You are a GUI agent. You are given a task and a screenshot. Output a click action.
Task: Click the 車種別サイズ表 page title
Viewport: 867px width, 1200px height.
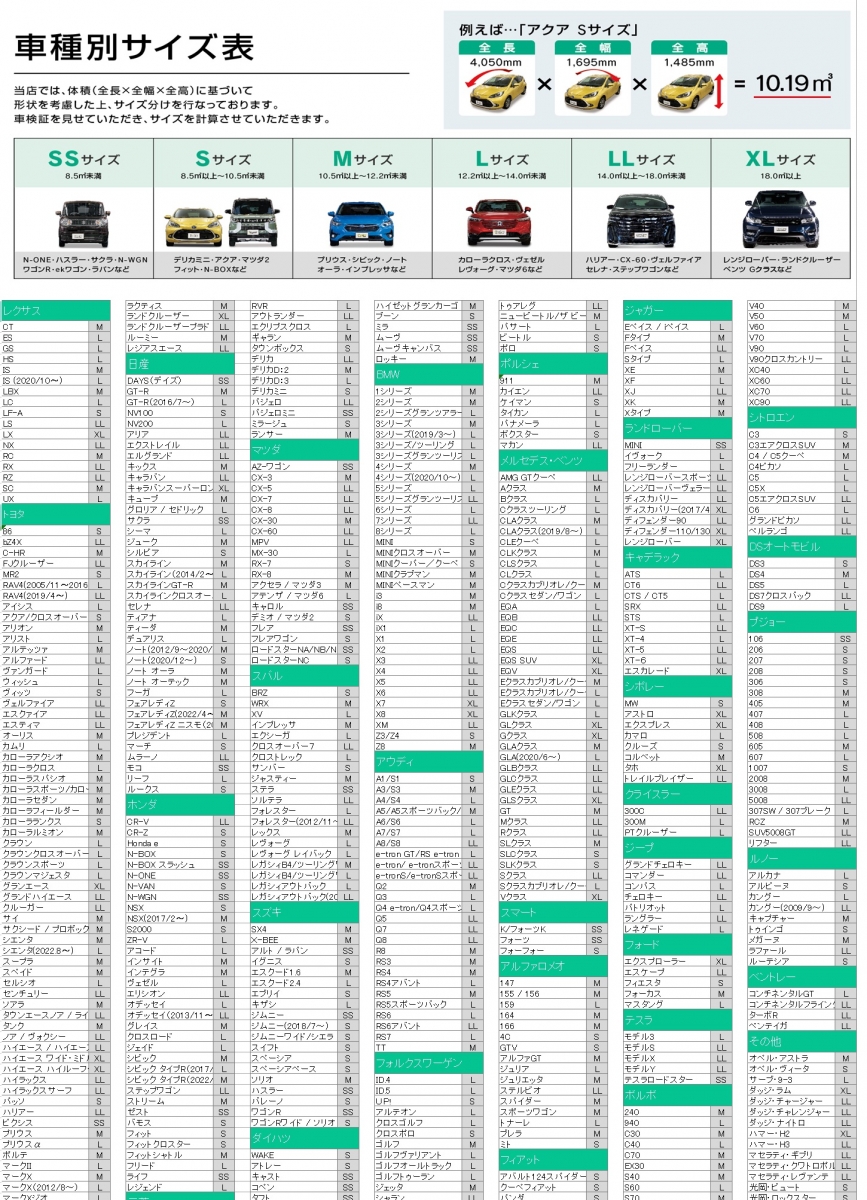click(x=134, y=46)
